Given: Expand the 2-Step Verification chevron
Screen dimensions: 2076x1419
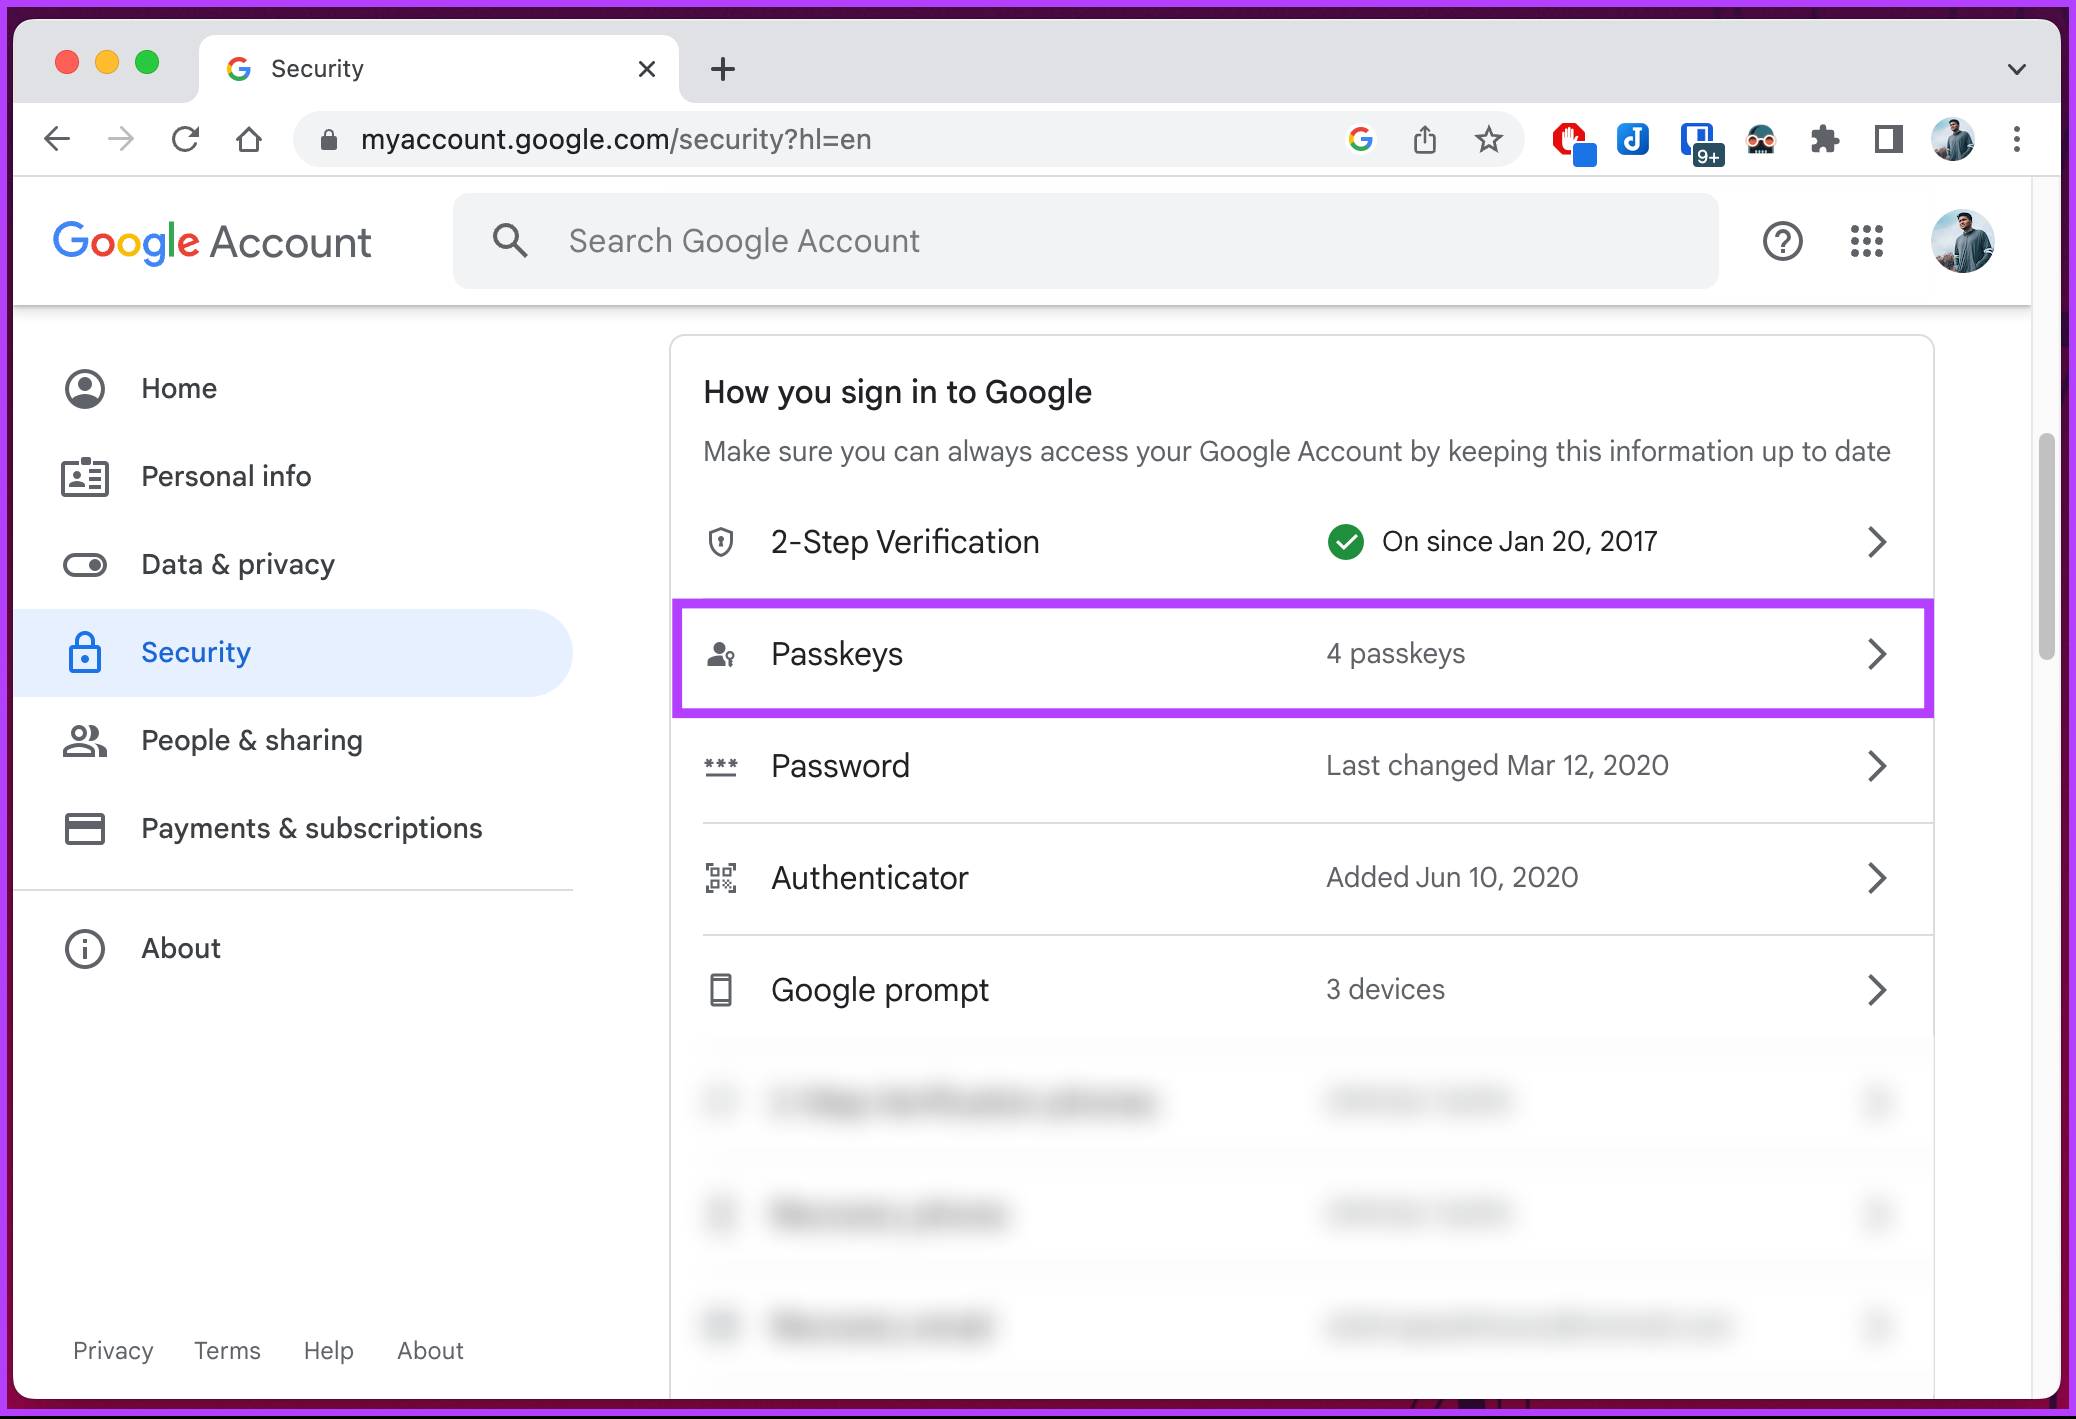Looking at the screenshot, I should pyautogui.click(x=1876, y=542).
